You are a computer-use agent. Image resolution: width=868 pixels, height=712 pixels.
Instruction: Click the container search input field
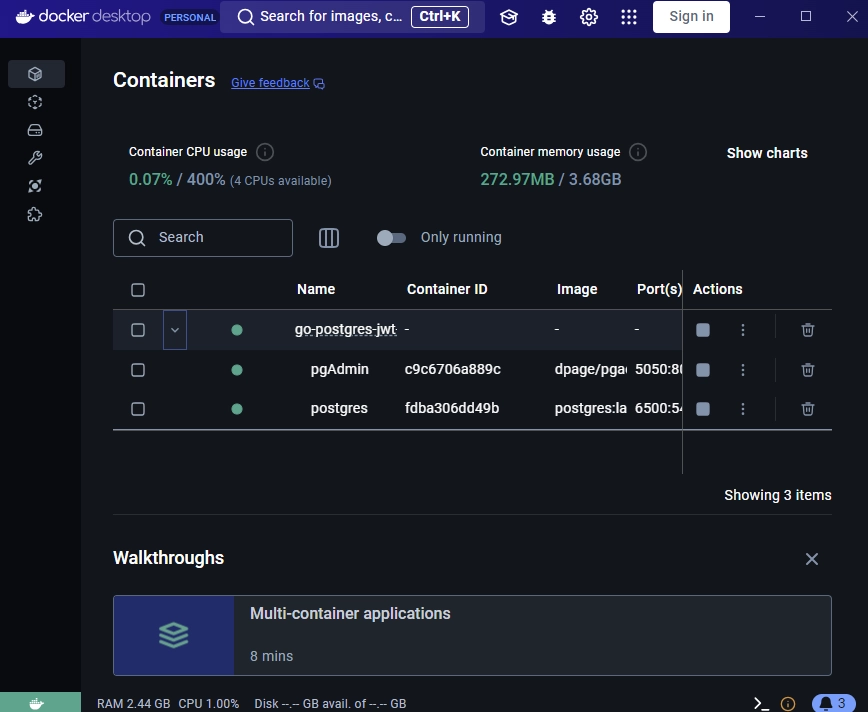pyautogui.click(x=202, y=237)
